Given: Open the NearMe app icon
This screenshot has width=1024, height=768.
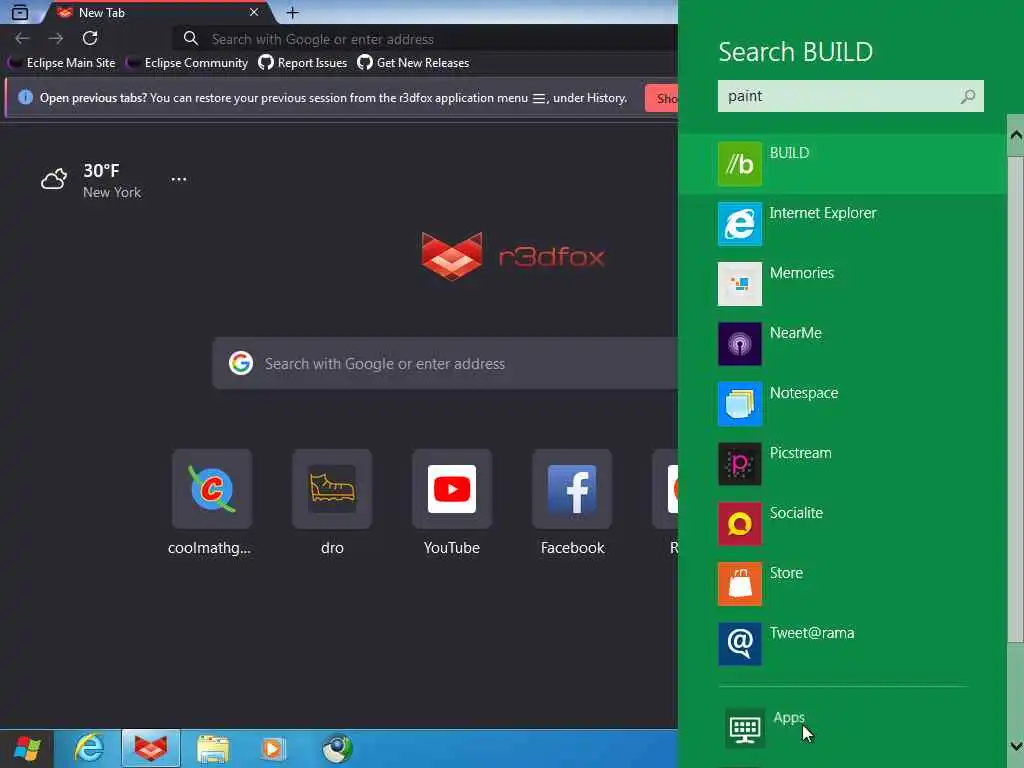Looking at the screenshot, I should [739, 344].
